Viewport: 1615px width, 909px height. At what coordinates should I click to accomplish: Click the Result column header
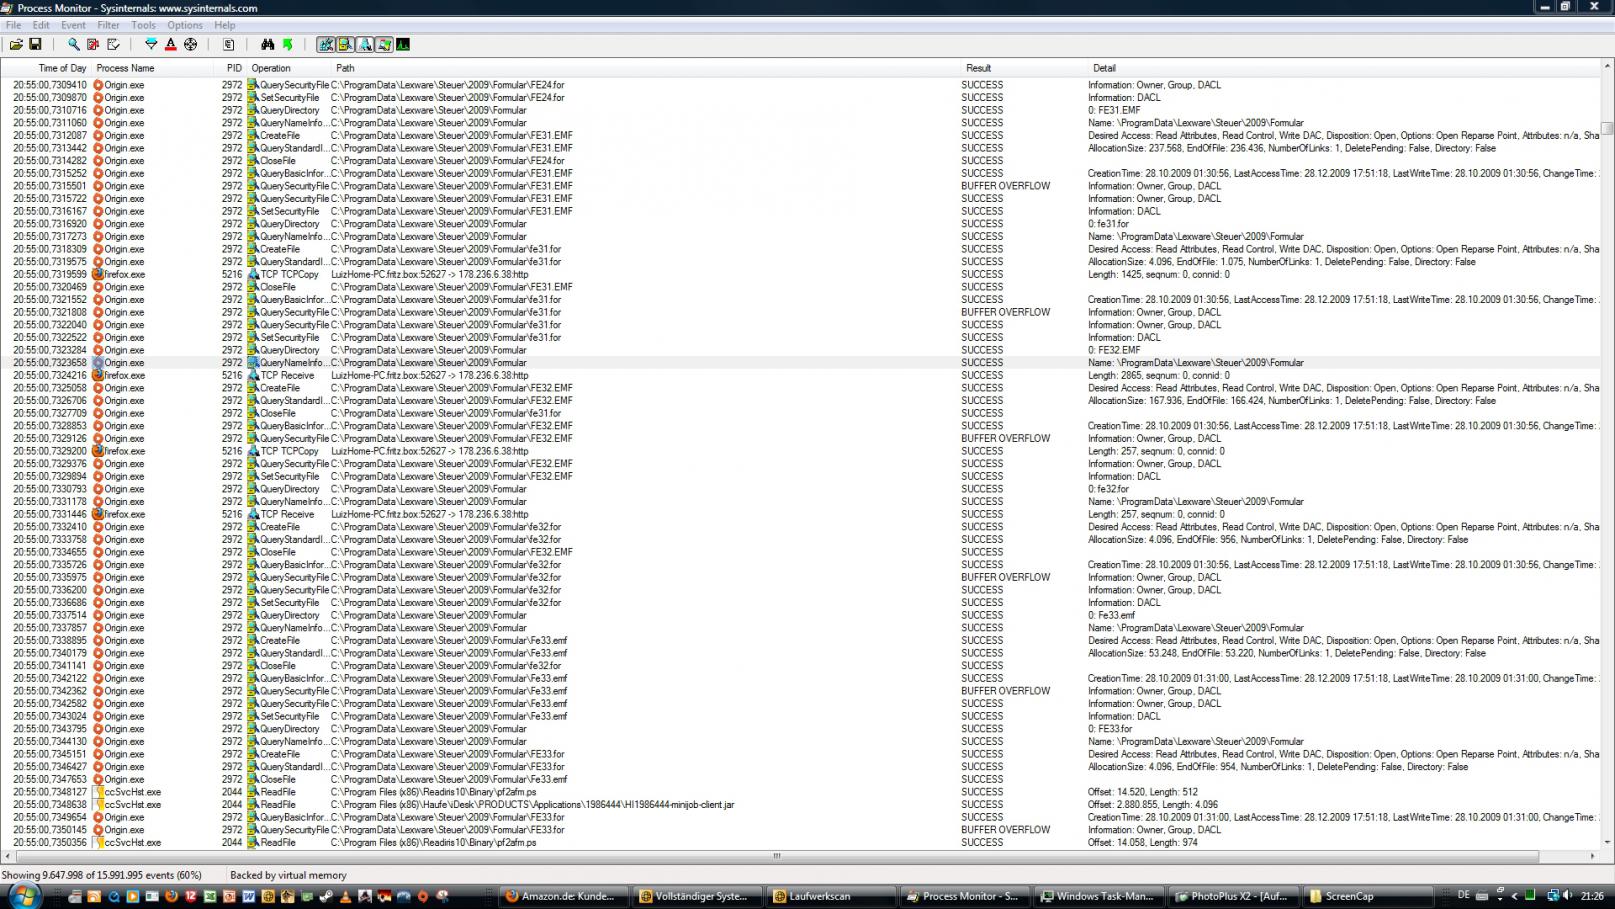click(1025, 68)
